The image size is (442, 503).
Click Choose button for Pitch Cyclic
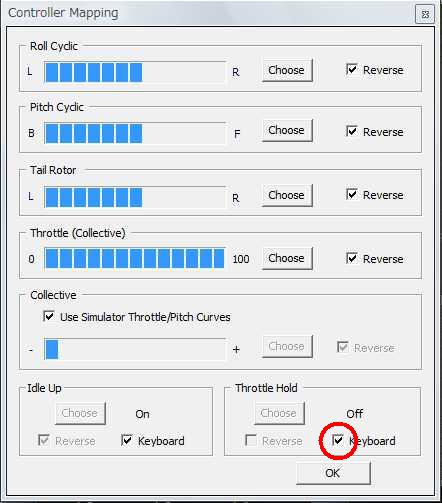point(287,130)
